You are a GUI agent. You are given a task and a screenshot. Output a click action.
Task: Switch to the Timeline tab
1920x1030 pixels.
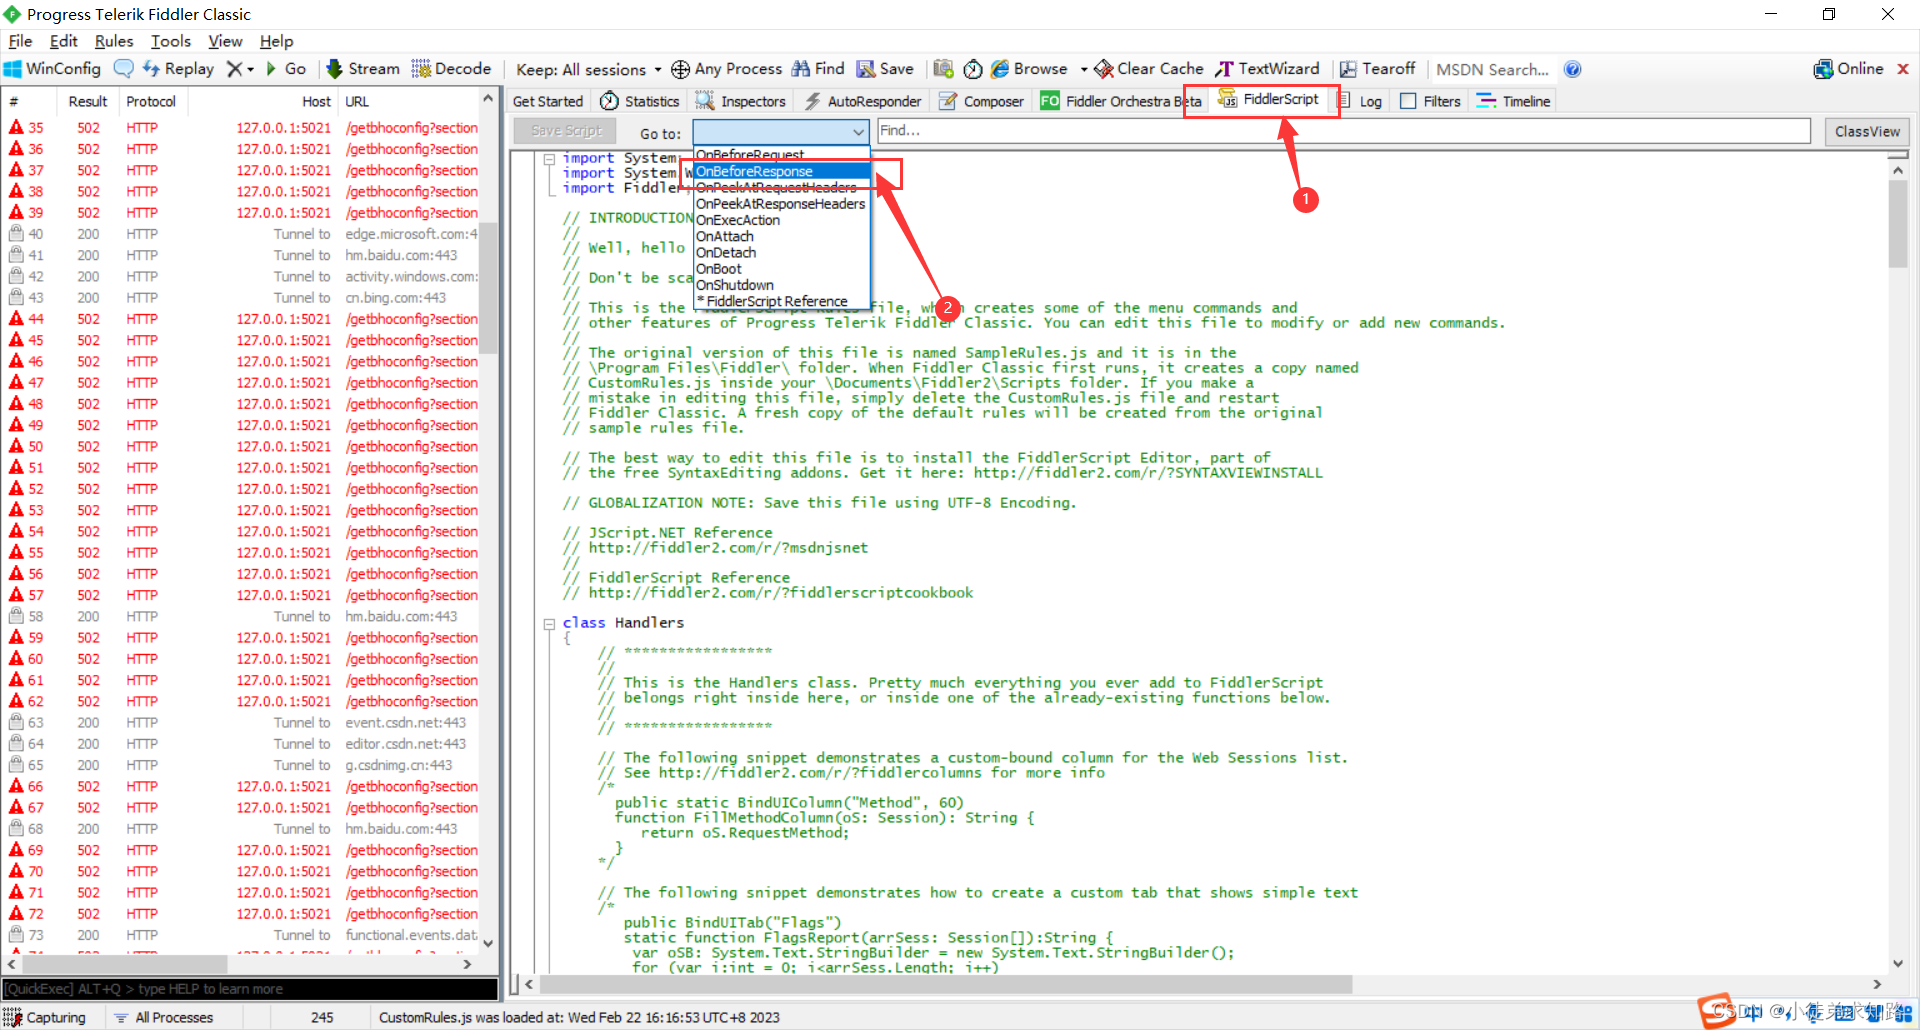tap(1513, 101)
